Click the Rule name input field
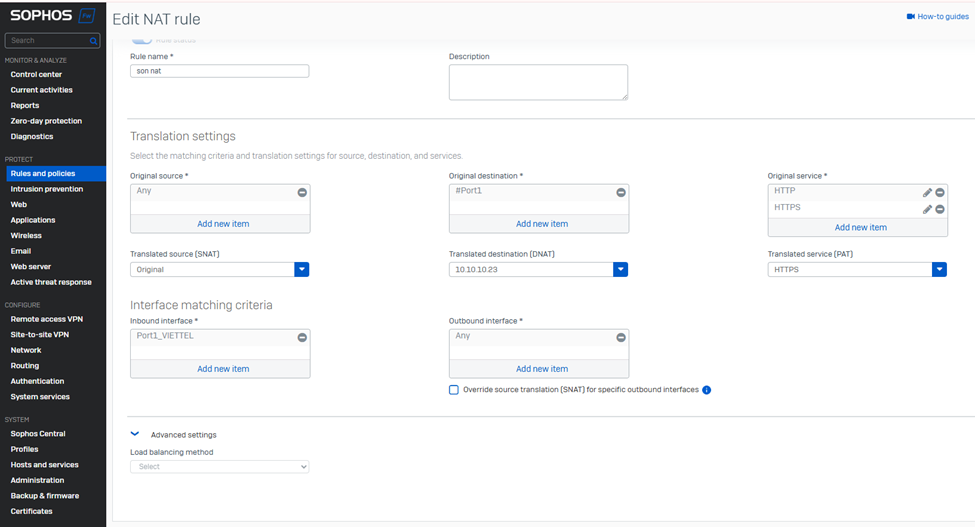This screenshot has width=975, height=527. coord(219,71)
